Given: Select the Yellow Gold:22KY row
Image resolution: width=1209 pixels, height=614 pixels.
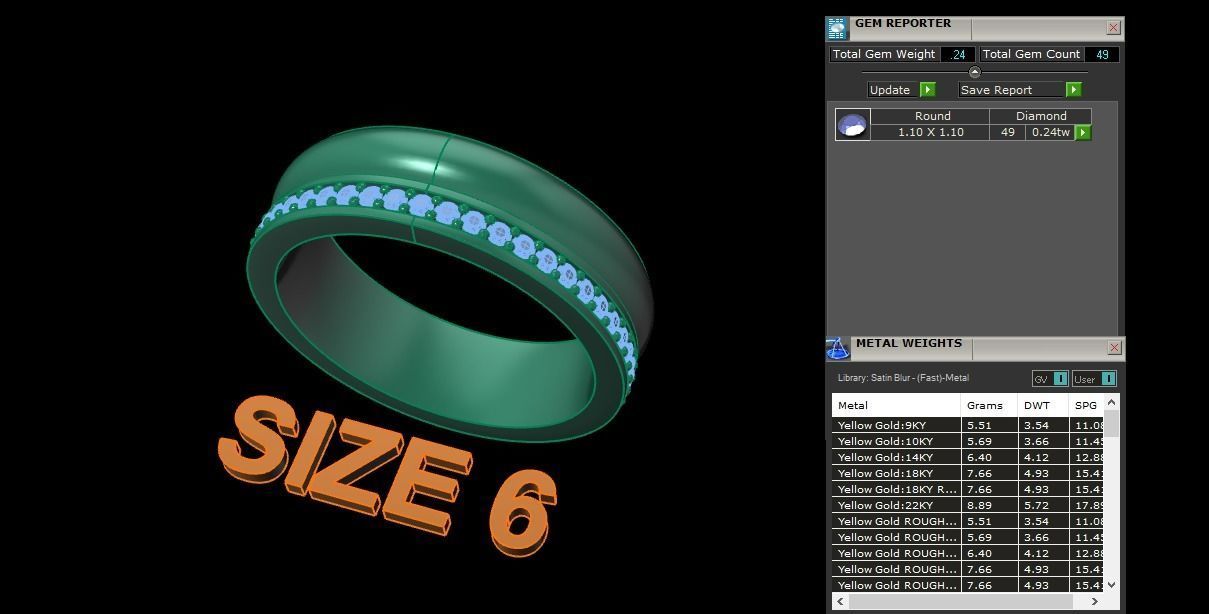Looking at the screenshot, I should pyautogui.click(x=968, y=505).
